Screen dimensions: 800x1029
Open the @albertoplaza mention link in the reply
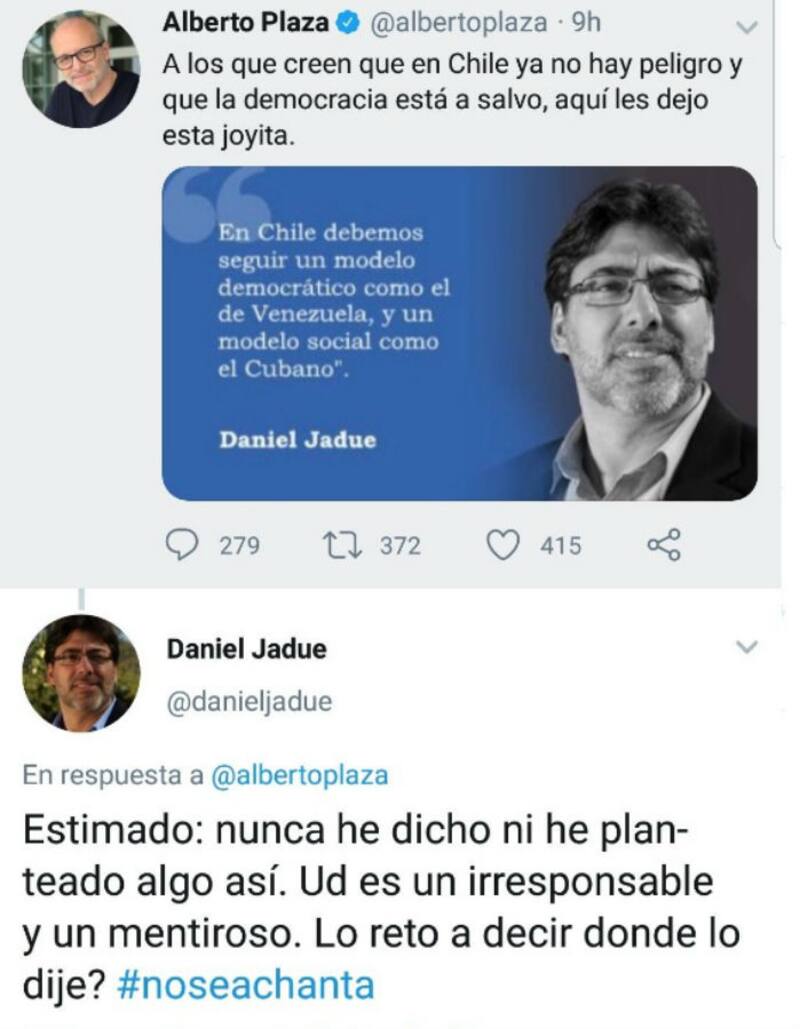coord(300,775)
